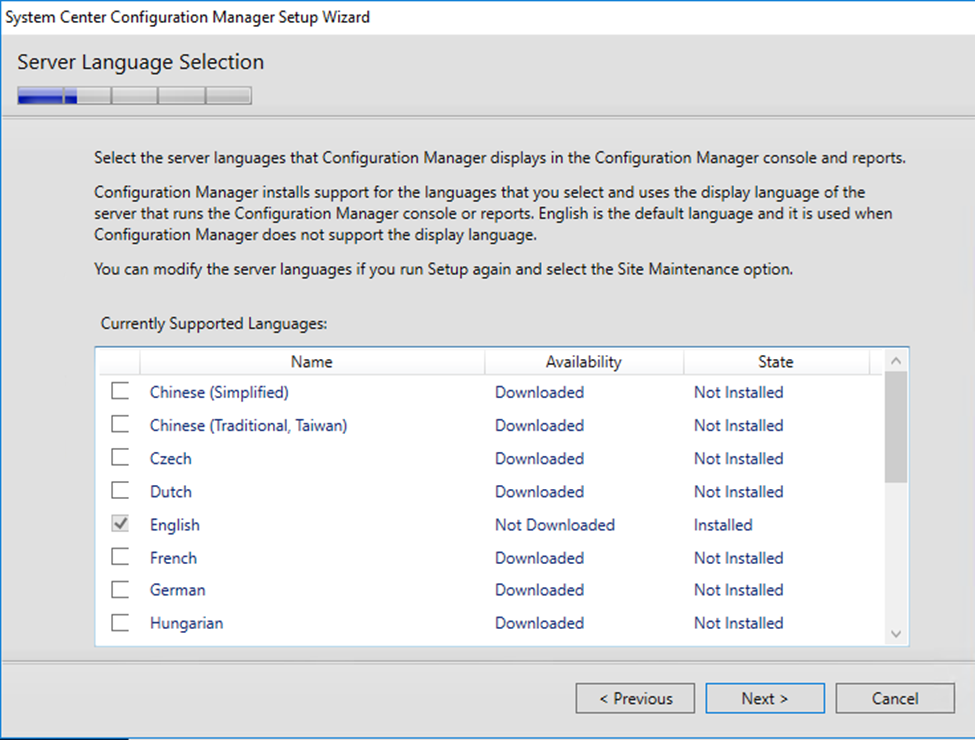This screenshot has width=975, height=740.
Task: Enable the German language checkbox
Action: 120,590
